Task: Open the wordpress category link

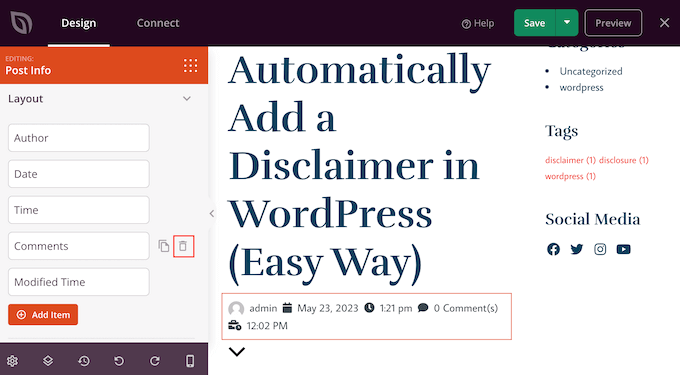Action: click(x=581, y=87)
